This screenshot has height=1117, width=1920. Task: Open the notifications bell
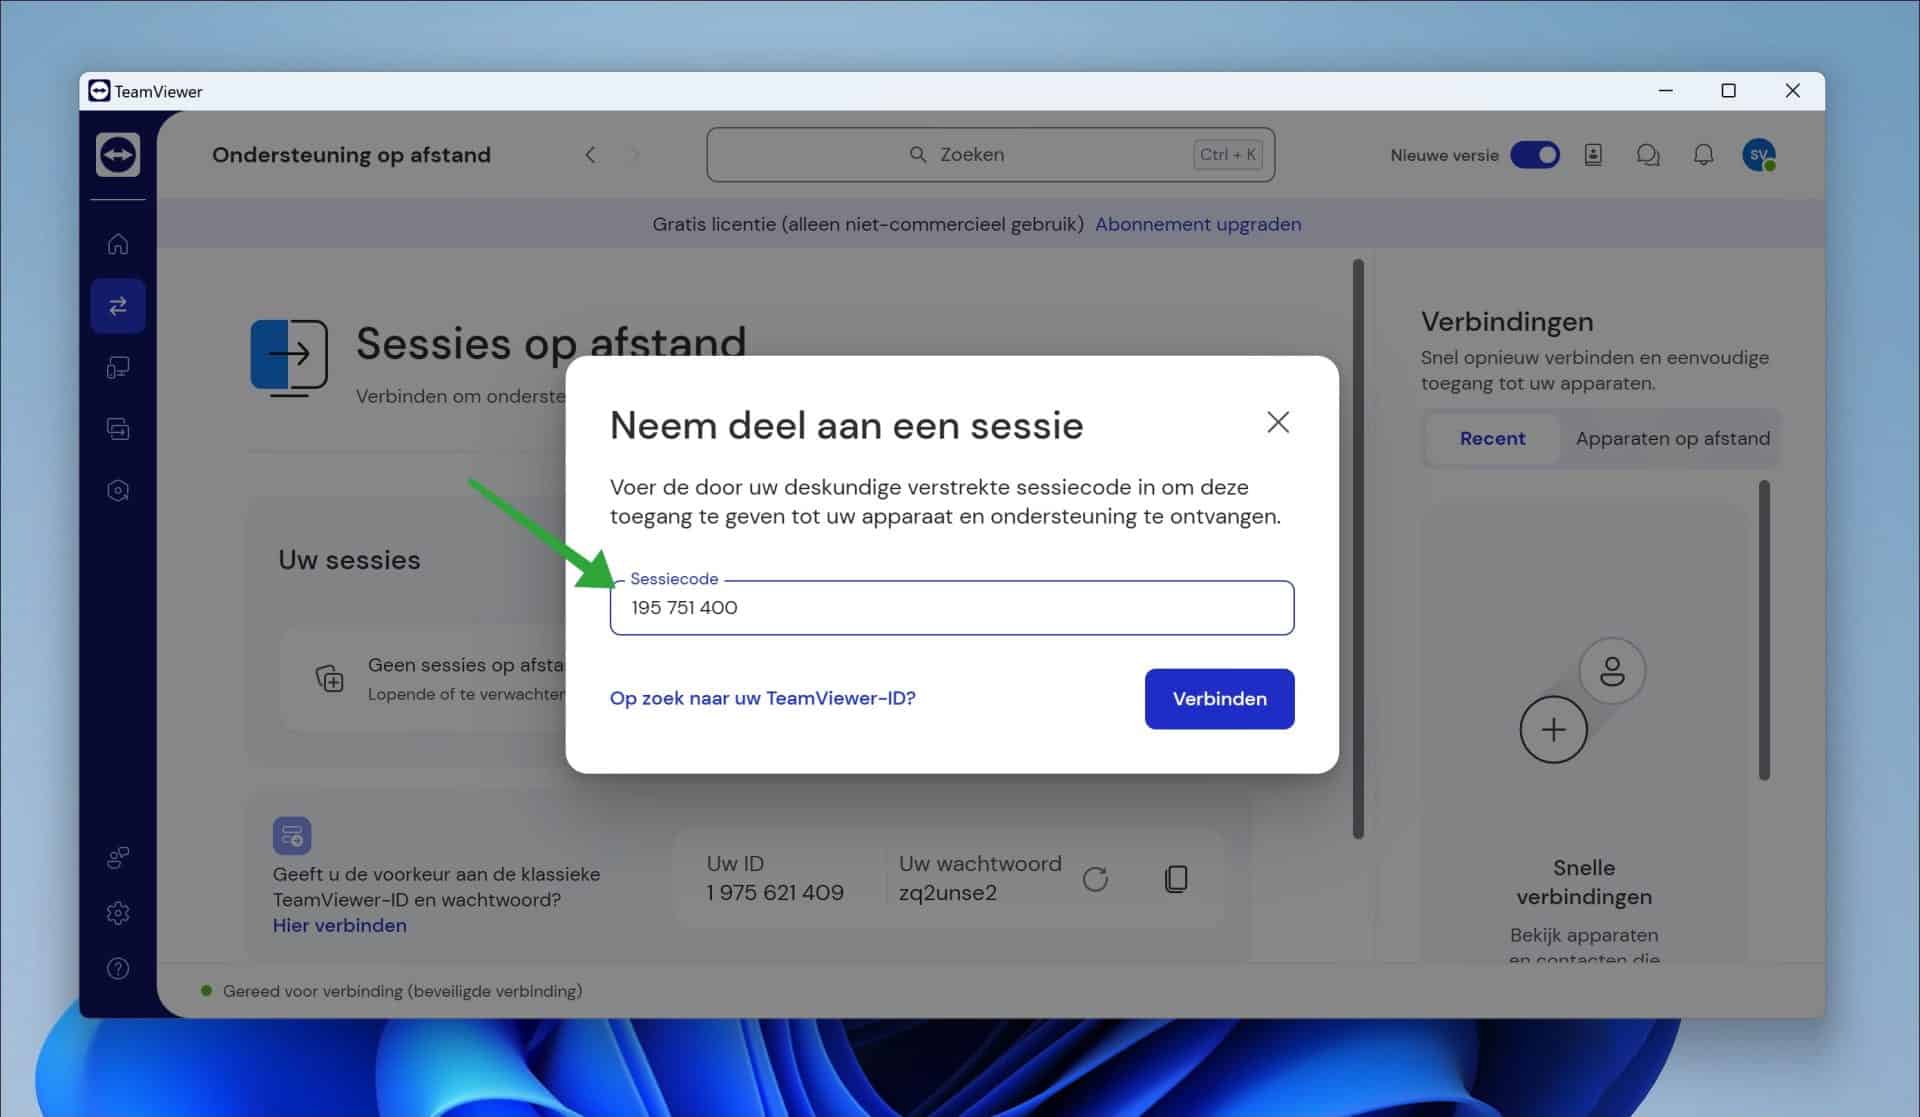pos(1703,155)
